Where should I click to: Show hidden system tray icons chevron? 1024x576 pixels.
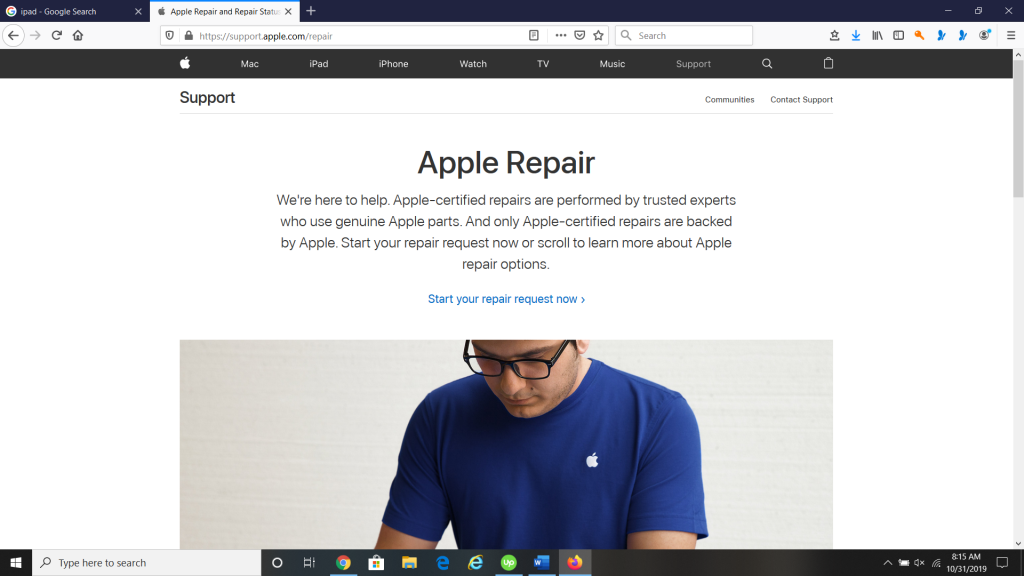point(888,562)
